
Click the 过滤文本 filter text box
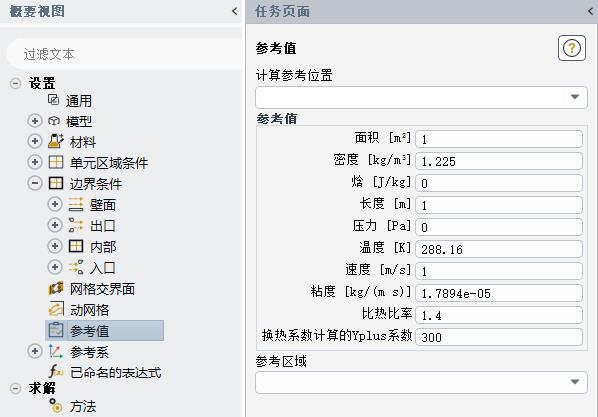(x=124, y=54)
